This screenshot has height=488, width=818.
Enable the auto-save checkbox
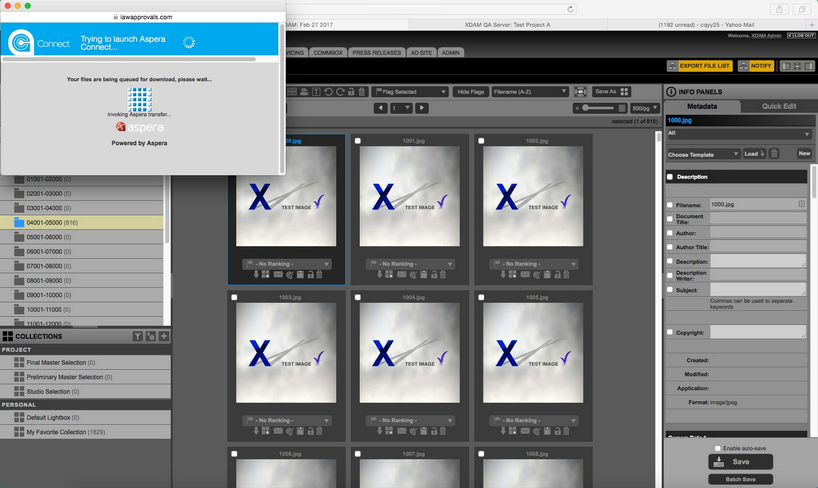coord(718,448)
